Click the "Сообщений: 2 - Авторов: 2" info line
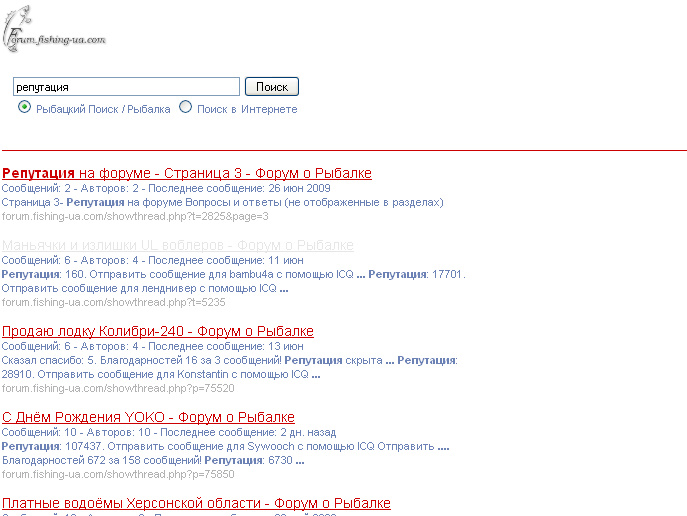The image size is (687, 516). (x=165, y=188)
